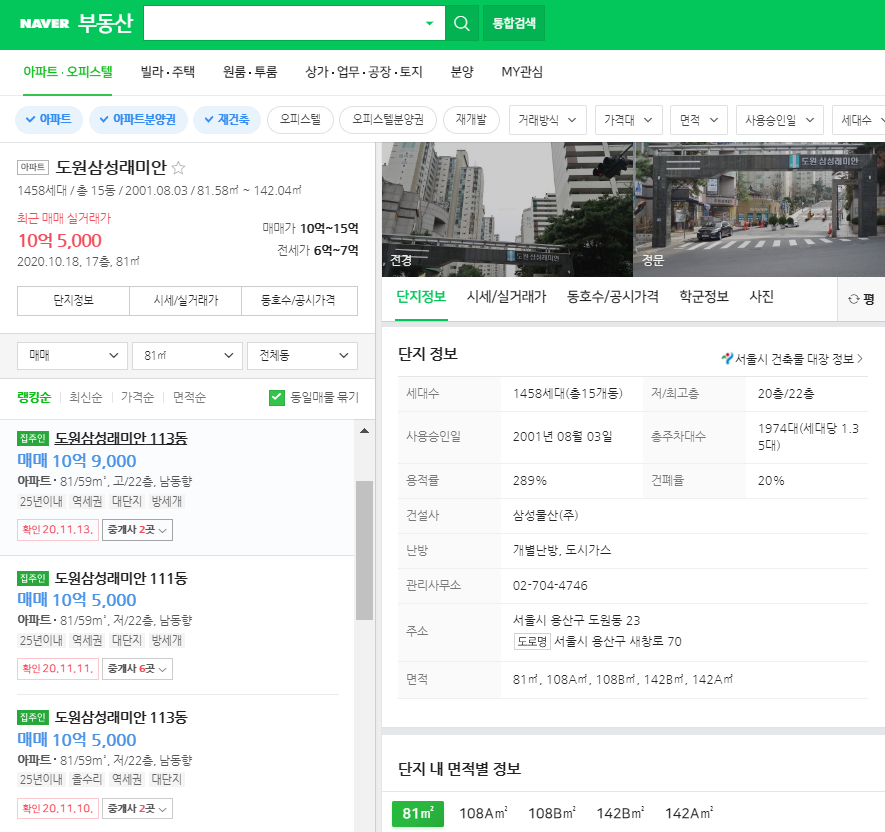Click the listing scrollbar thumb
The image size is (885, 832).
click(x=365, y=550)
